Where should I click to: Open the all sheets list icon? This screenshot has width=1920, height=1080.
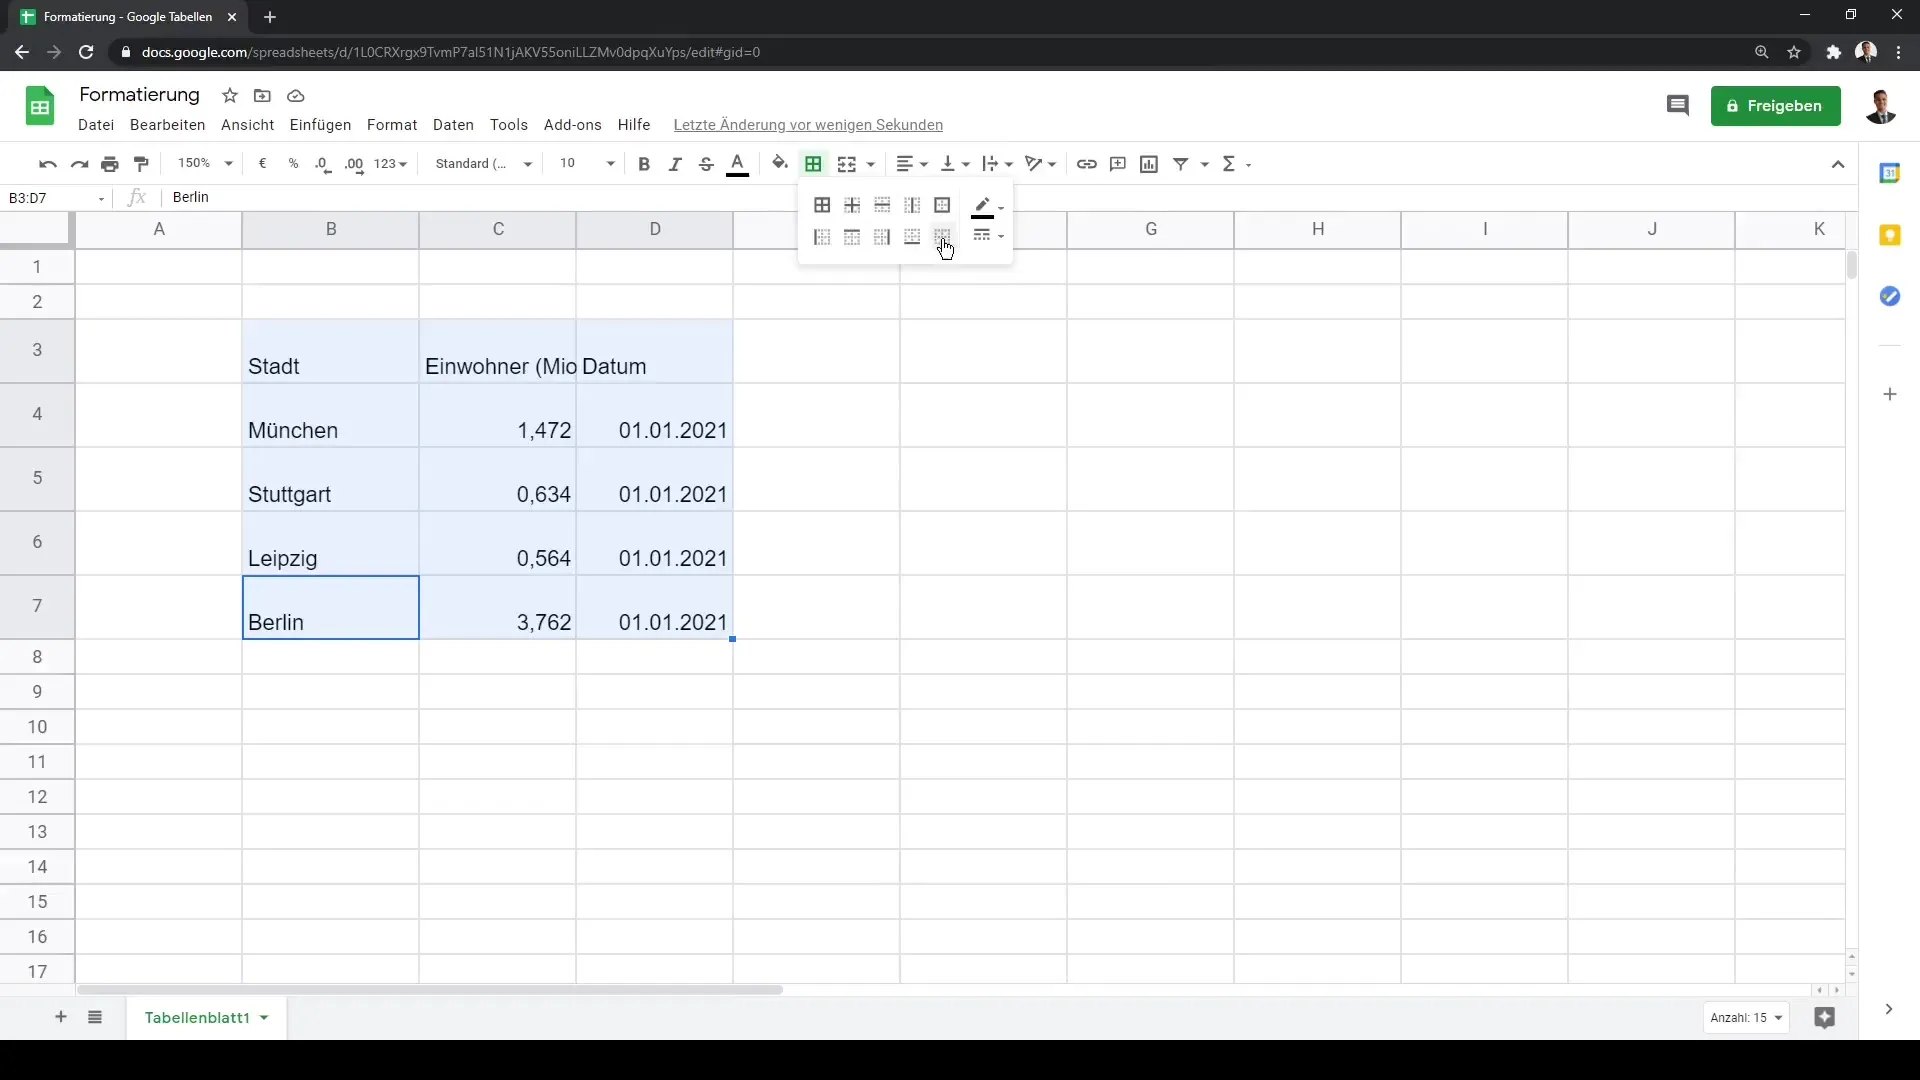click(x=95, y=1017)
